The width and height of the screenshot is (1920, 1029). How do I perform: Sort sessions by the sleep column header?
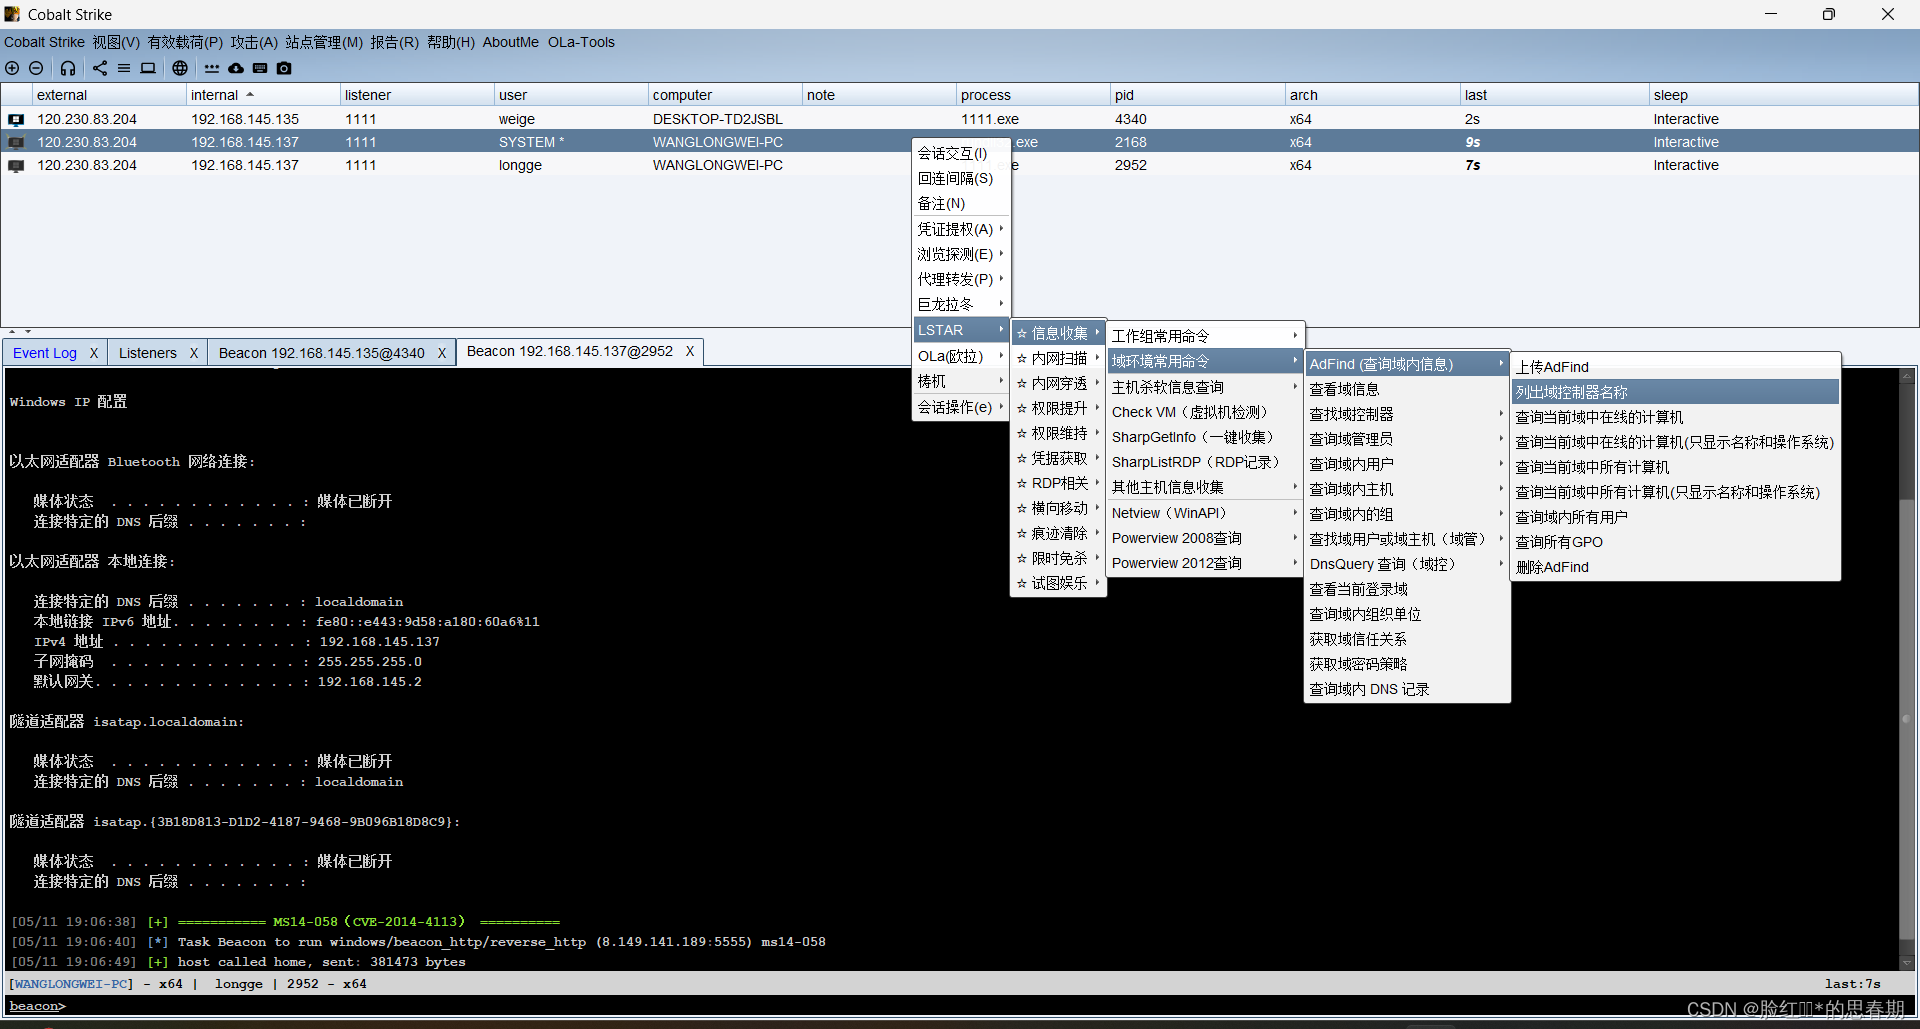click(x=1783, y=95)
